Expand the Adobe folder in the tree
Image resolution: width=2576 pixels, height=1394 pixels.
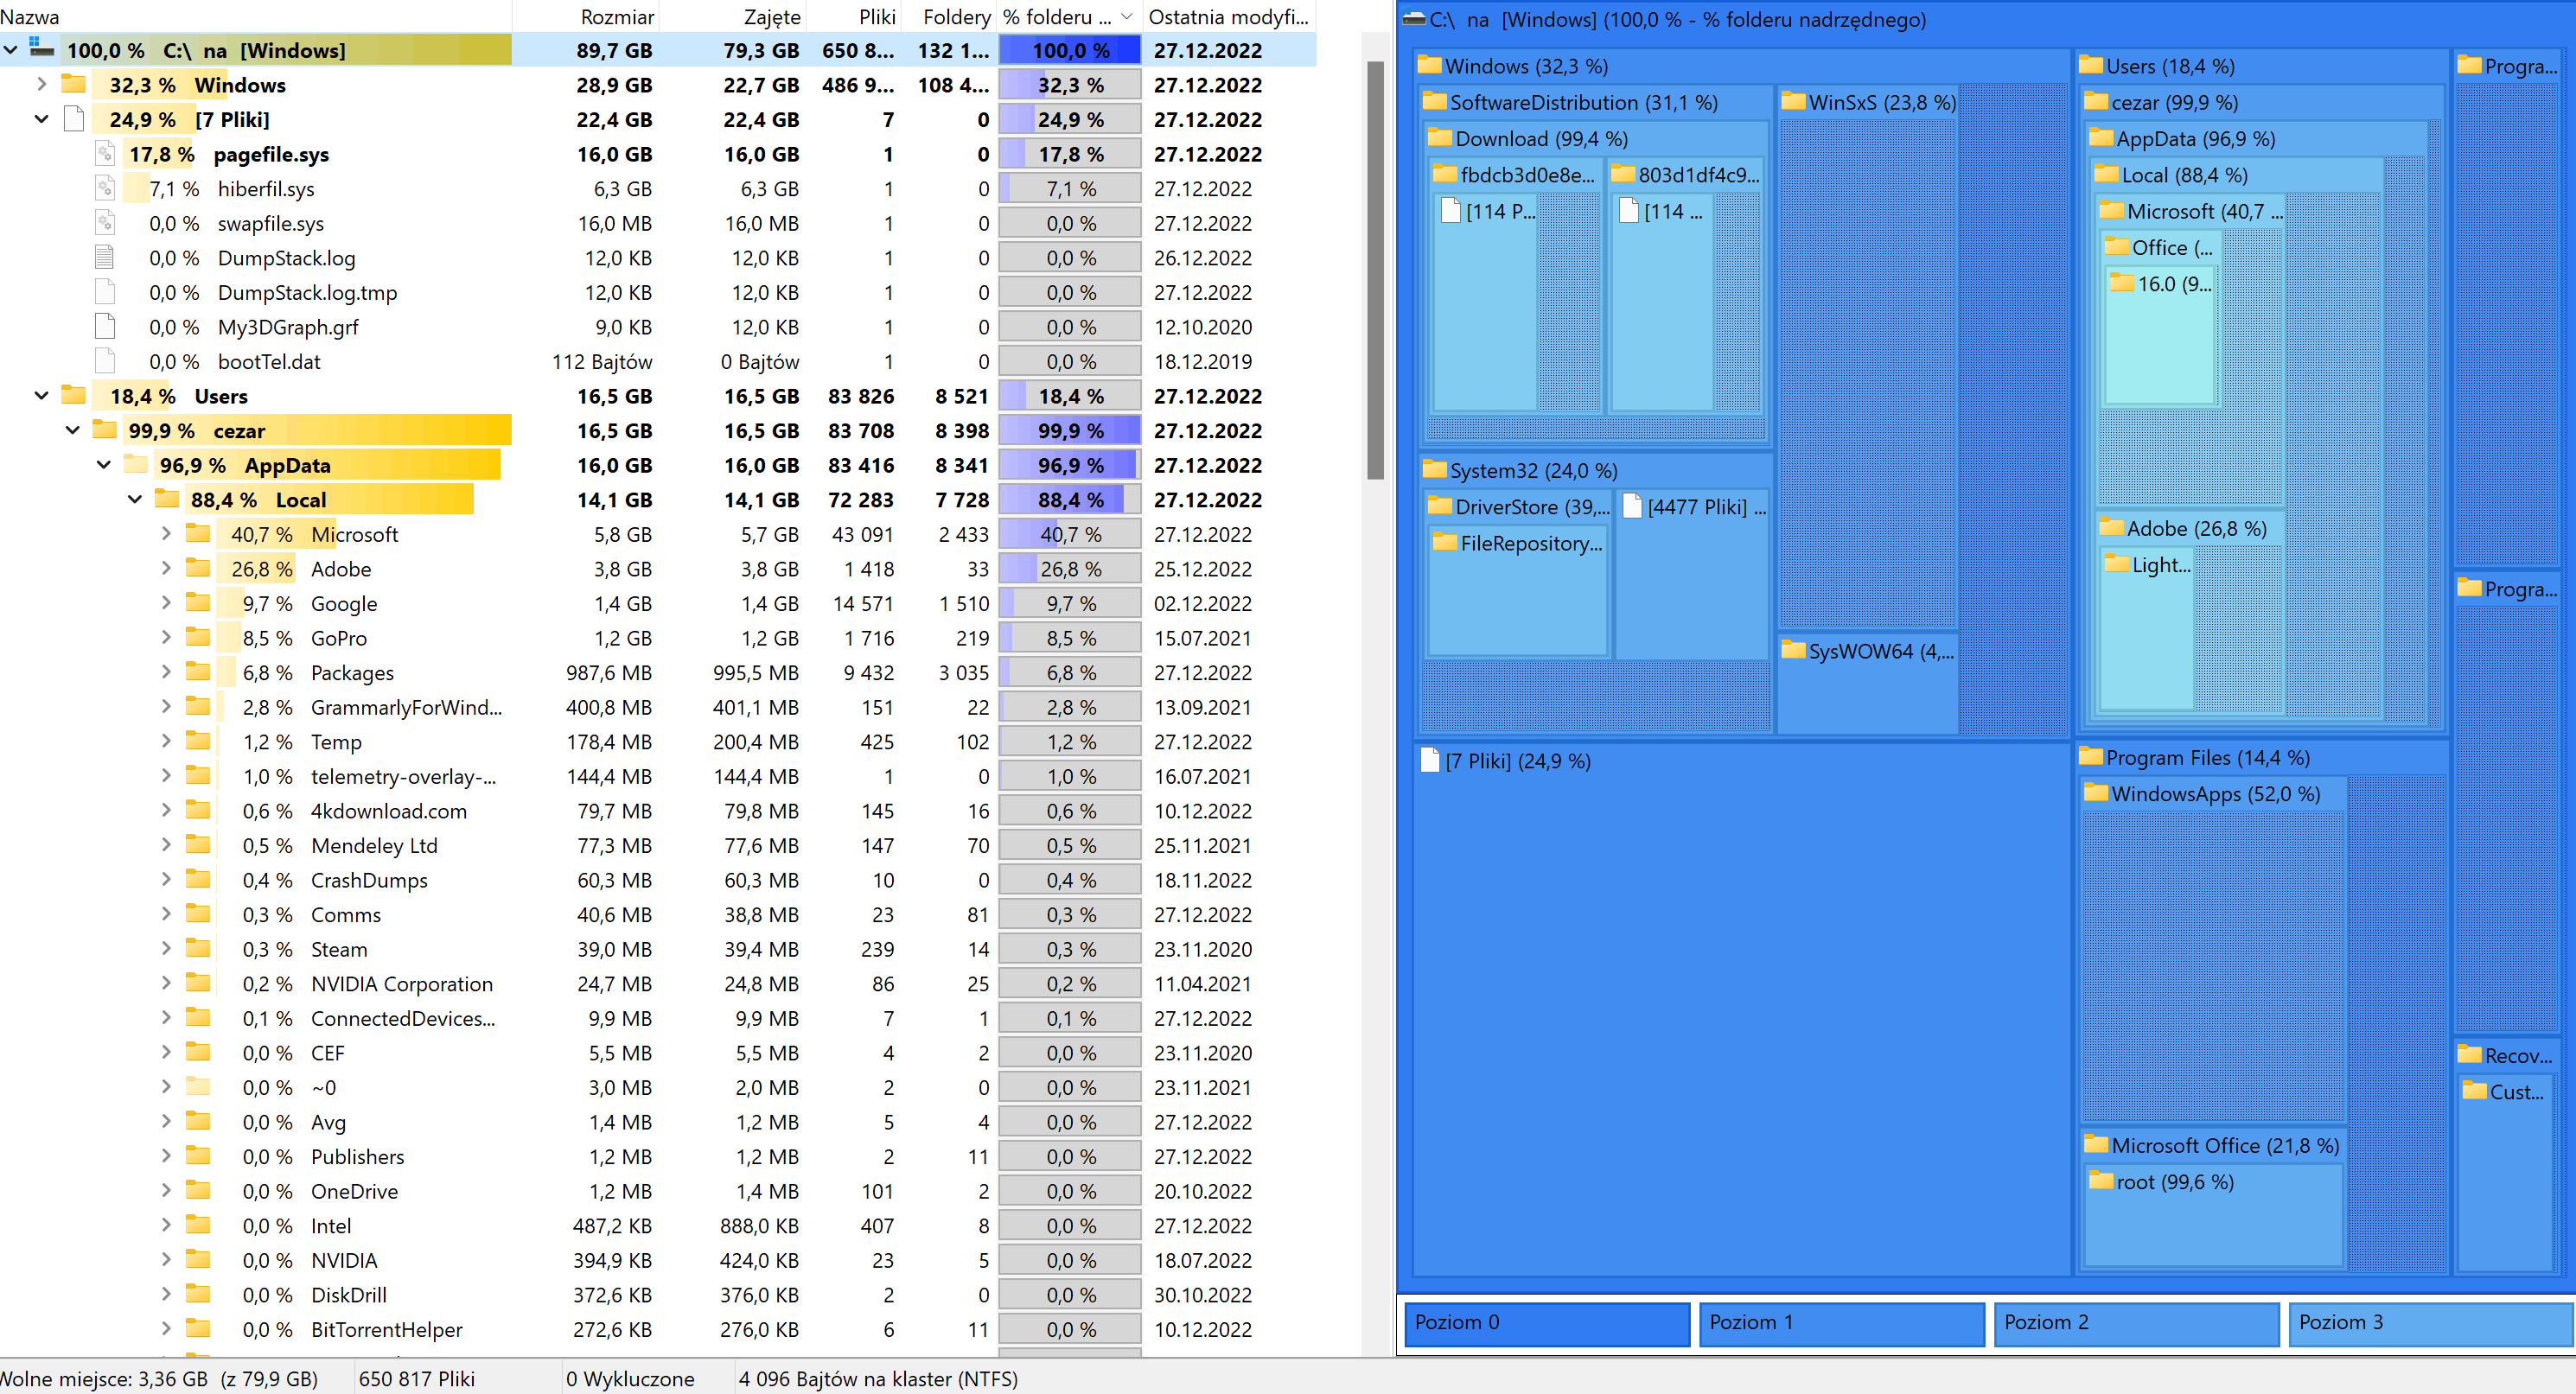pyautogui.click(x=166, y=569)
